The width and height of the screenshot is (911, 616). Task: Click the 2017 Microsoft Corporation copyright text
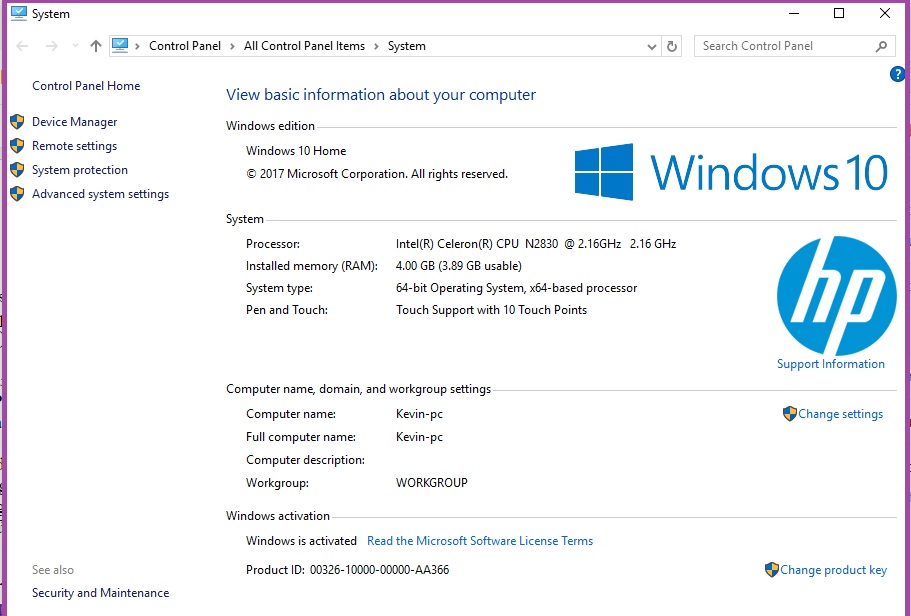click(x=376, y=174)
